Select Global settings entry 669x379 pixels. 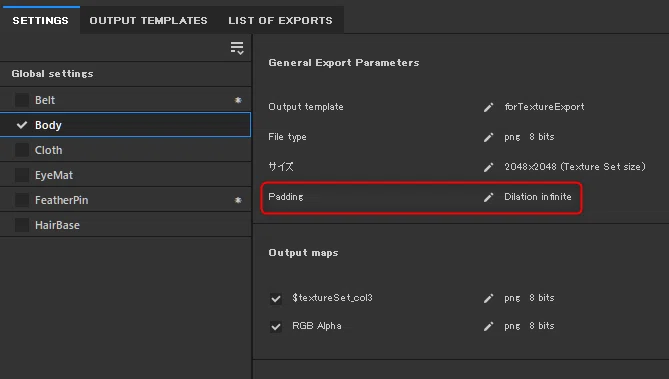(x=52, y=73)
